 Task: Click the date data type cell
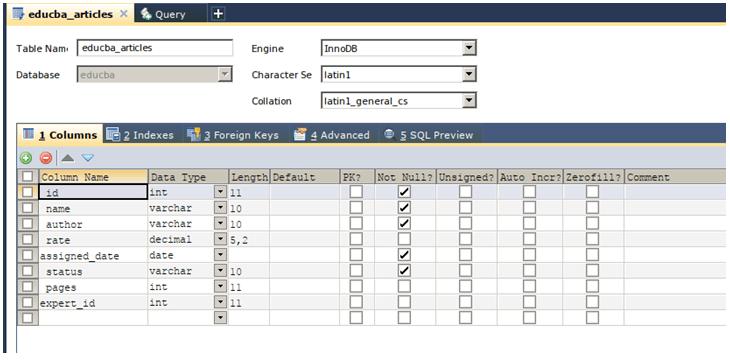[181, 256]
